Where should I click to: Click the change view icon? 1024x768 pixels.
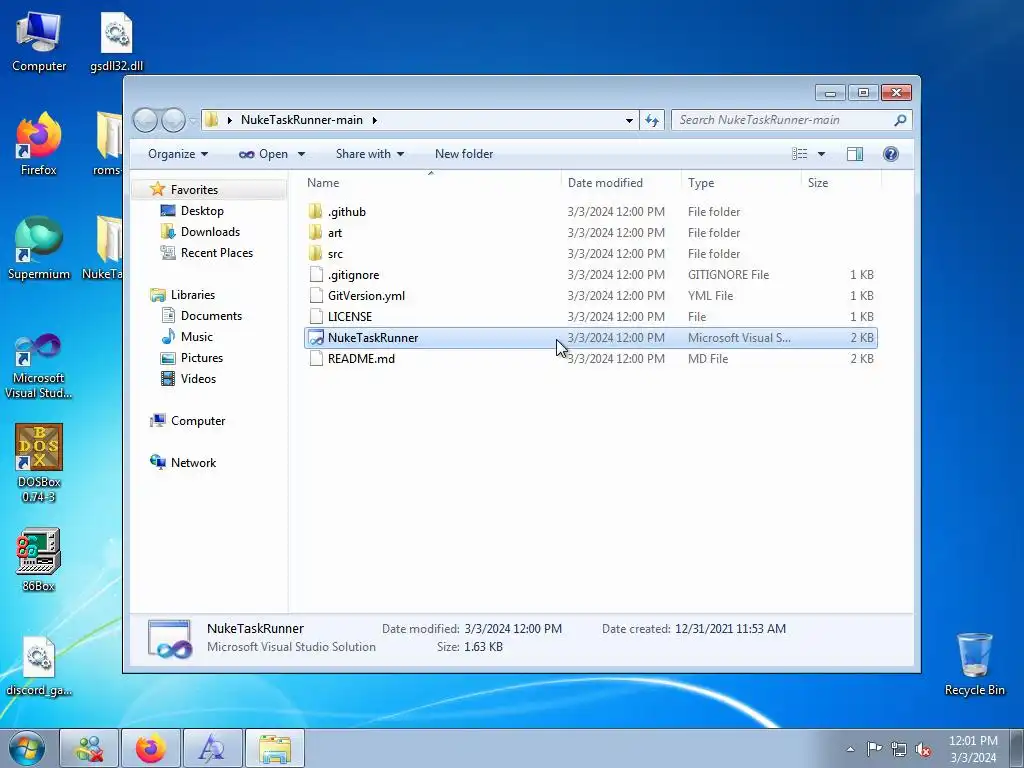(x=799, y=153)
